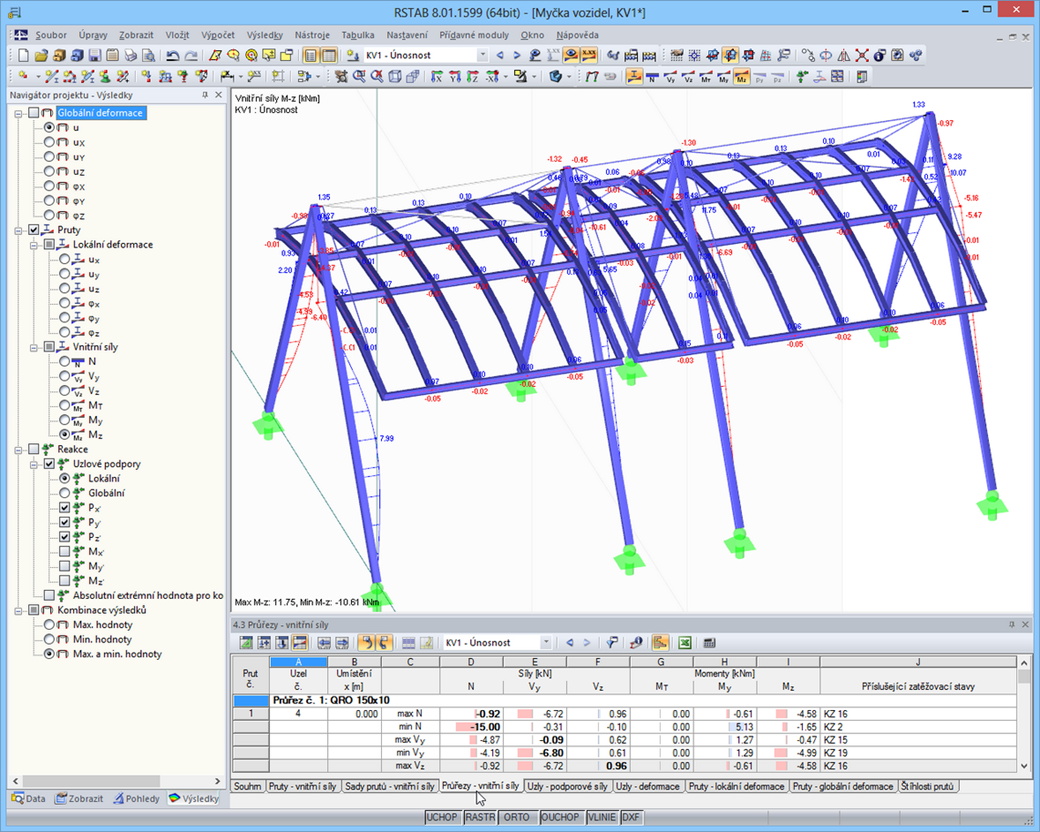1040x832 pixels.
Task: Collapse the Pruty tree node
Action: (x=19, y=230)
